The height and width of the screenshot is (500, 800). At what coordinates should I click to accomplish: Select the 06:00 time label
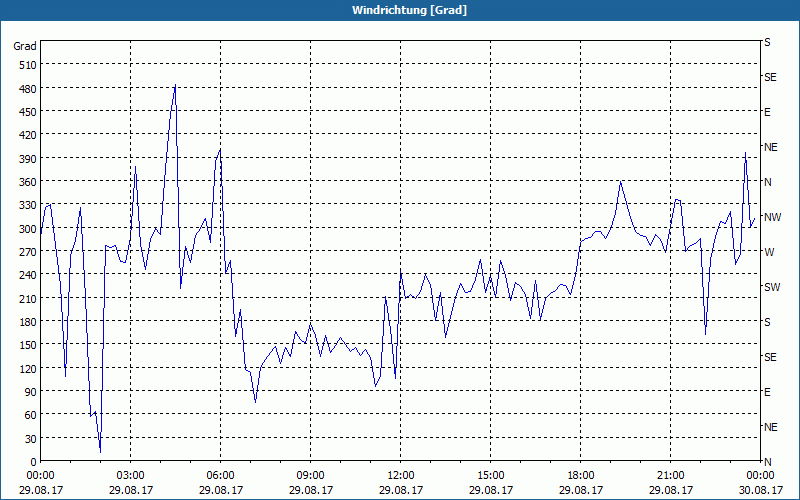(x=220, y=476)
